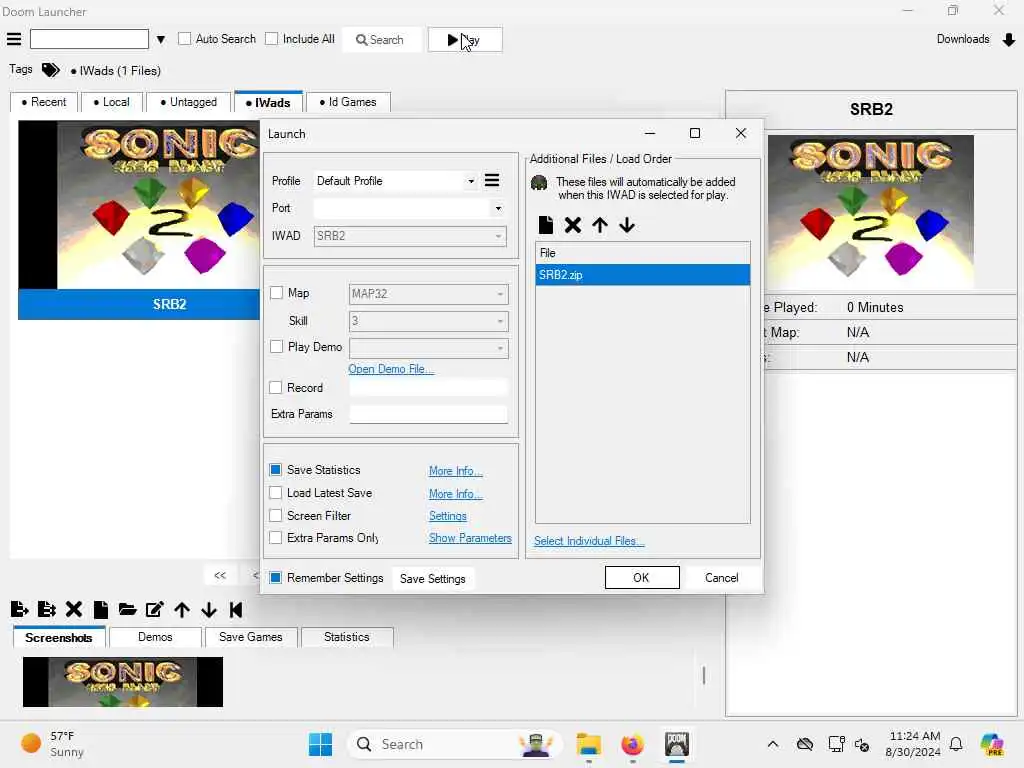Switch to the Recent tab

[44, 102]
